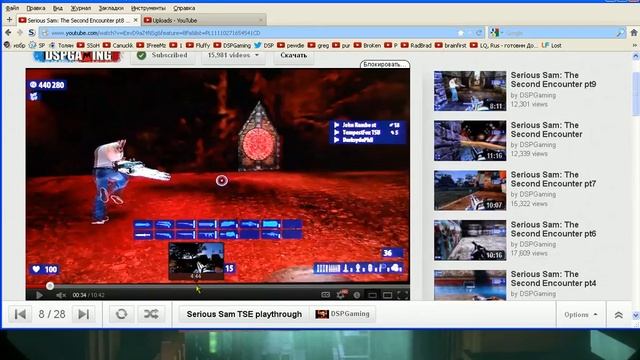The image size is (640, 360).
Task: Open the greg bookmark
Action: (318, 45)
